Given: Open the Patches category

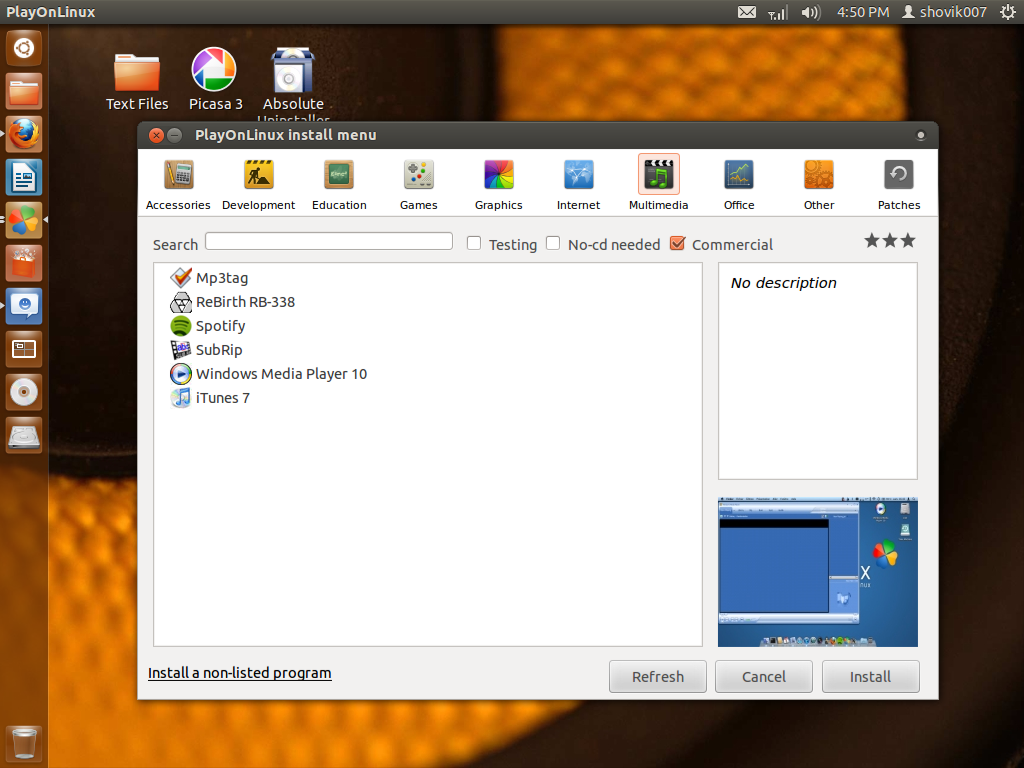Looking at the screenshot, I should [898, 183].
